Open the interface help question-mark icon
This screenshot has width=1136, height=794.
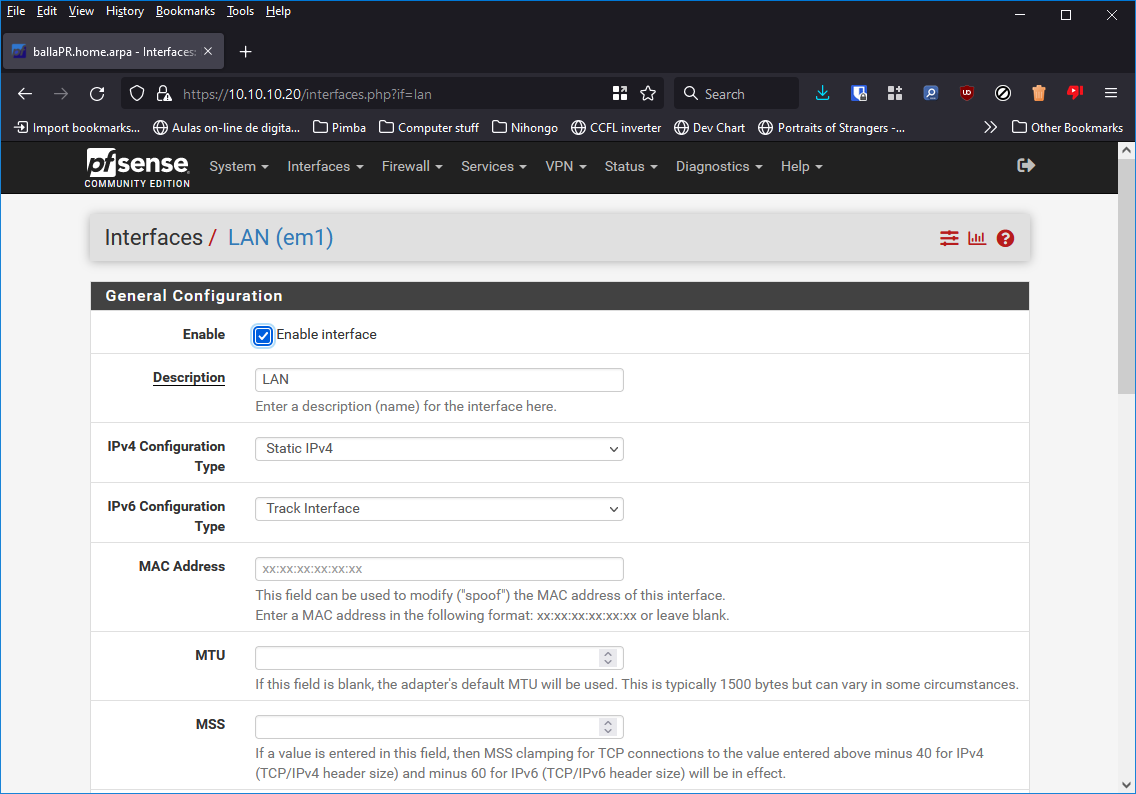pyautogui.click(x=1005, y=238)
